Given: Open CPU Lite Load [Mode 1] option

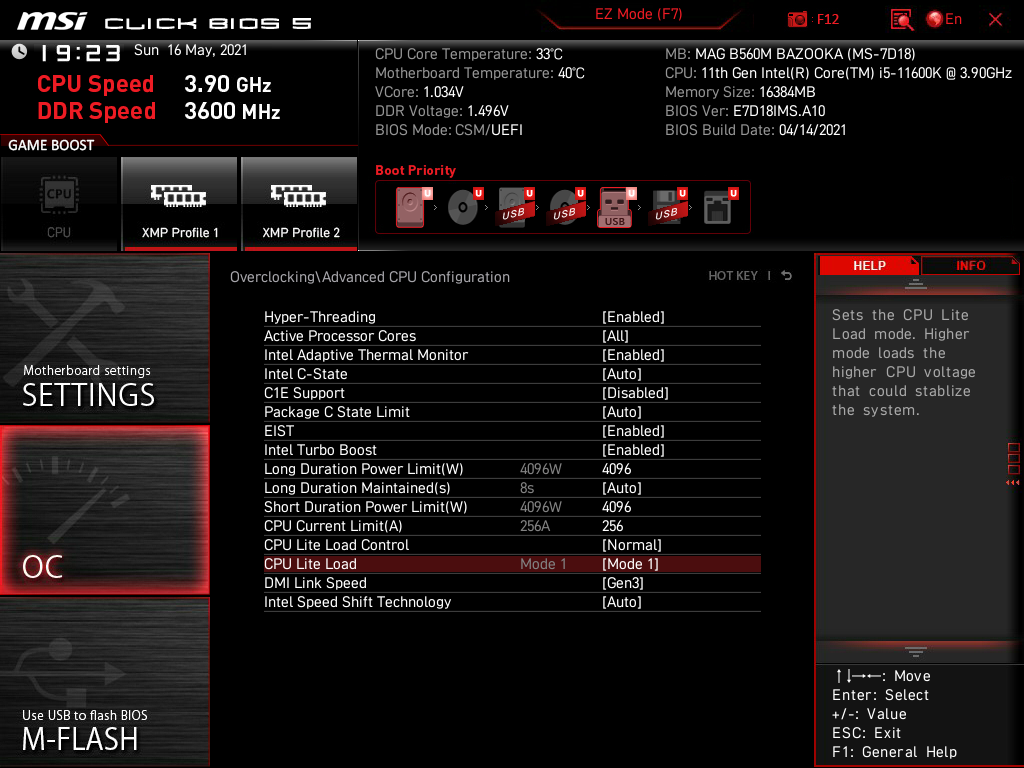Looking at the screenshot, I should pos(630,564).
